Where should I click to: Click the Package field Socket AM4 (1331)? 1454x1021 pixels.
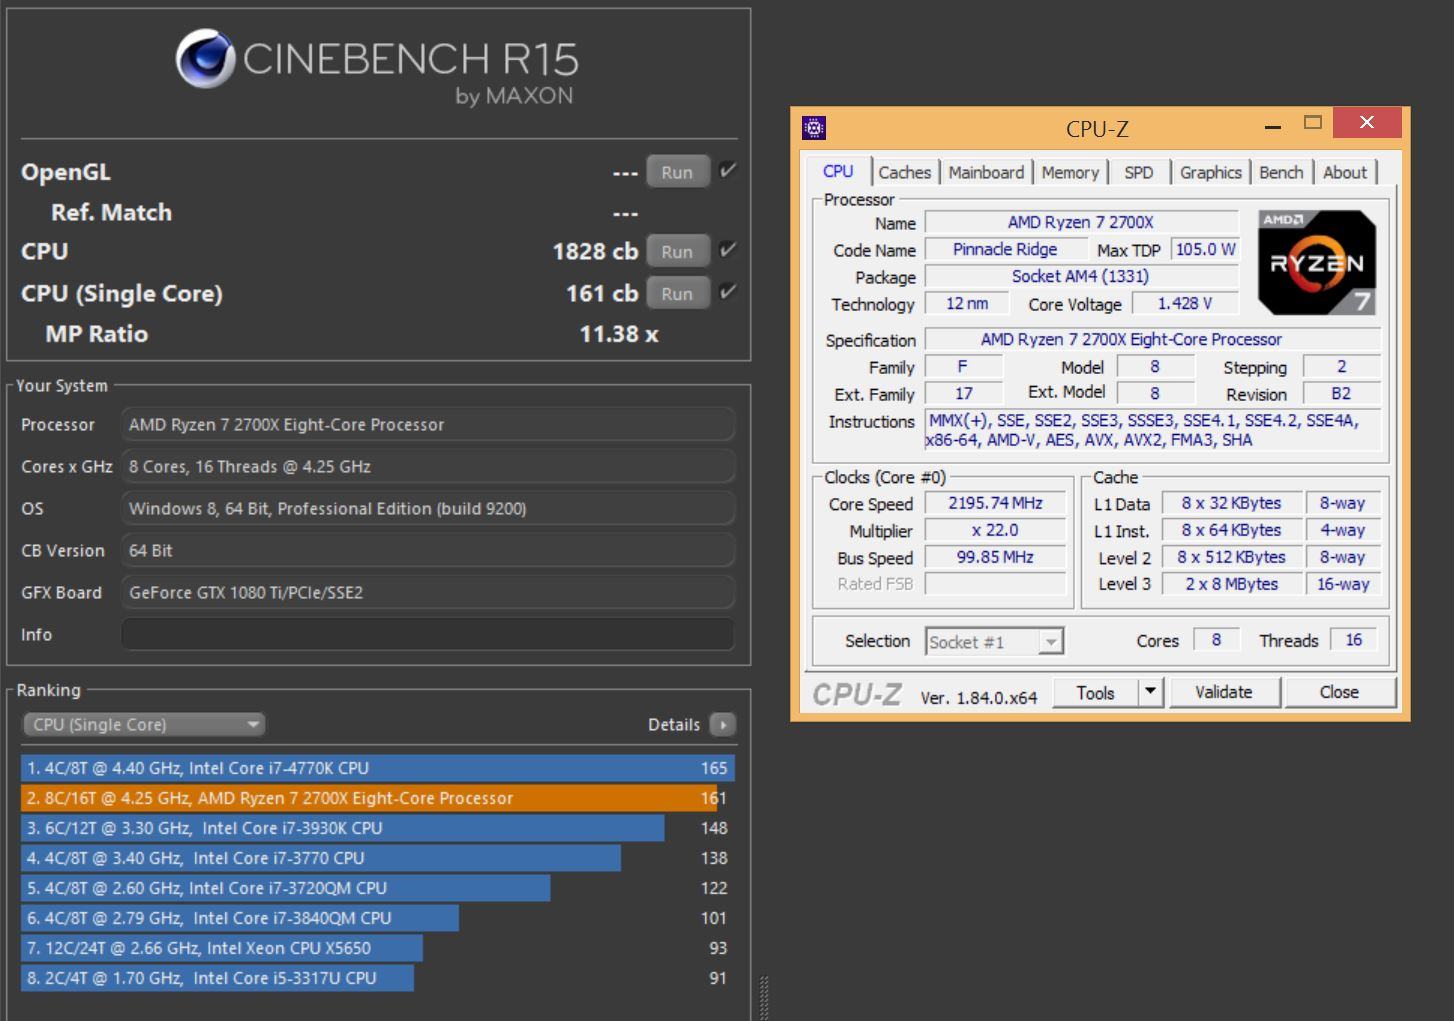pyautogui.click(x=1081, y=276)
